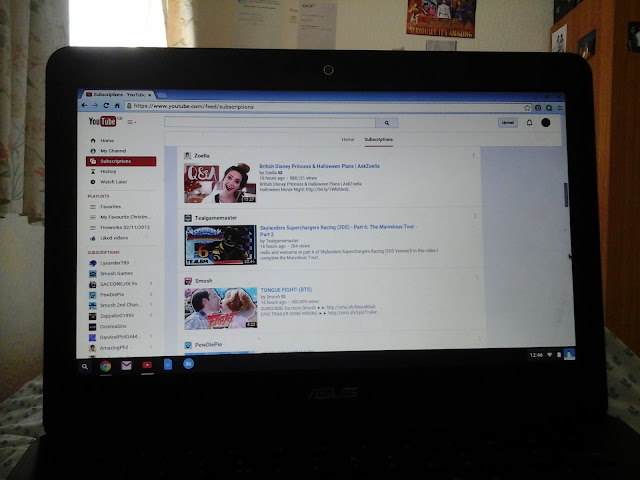Open the Tealgamemaster video three-dot menu
This screenshot has height=480, width=640.
pos(476,216)
